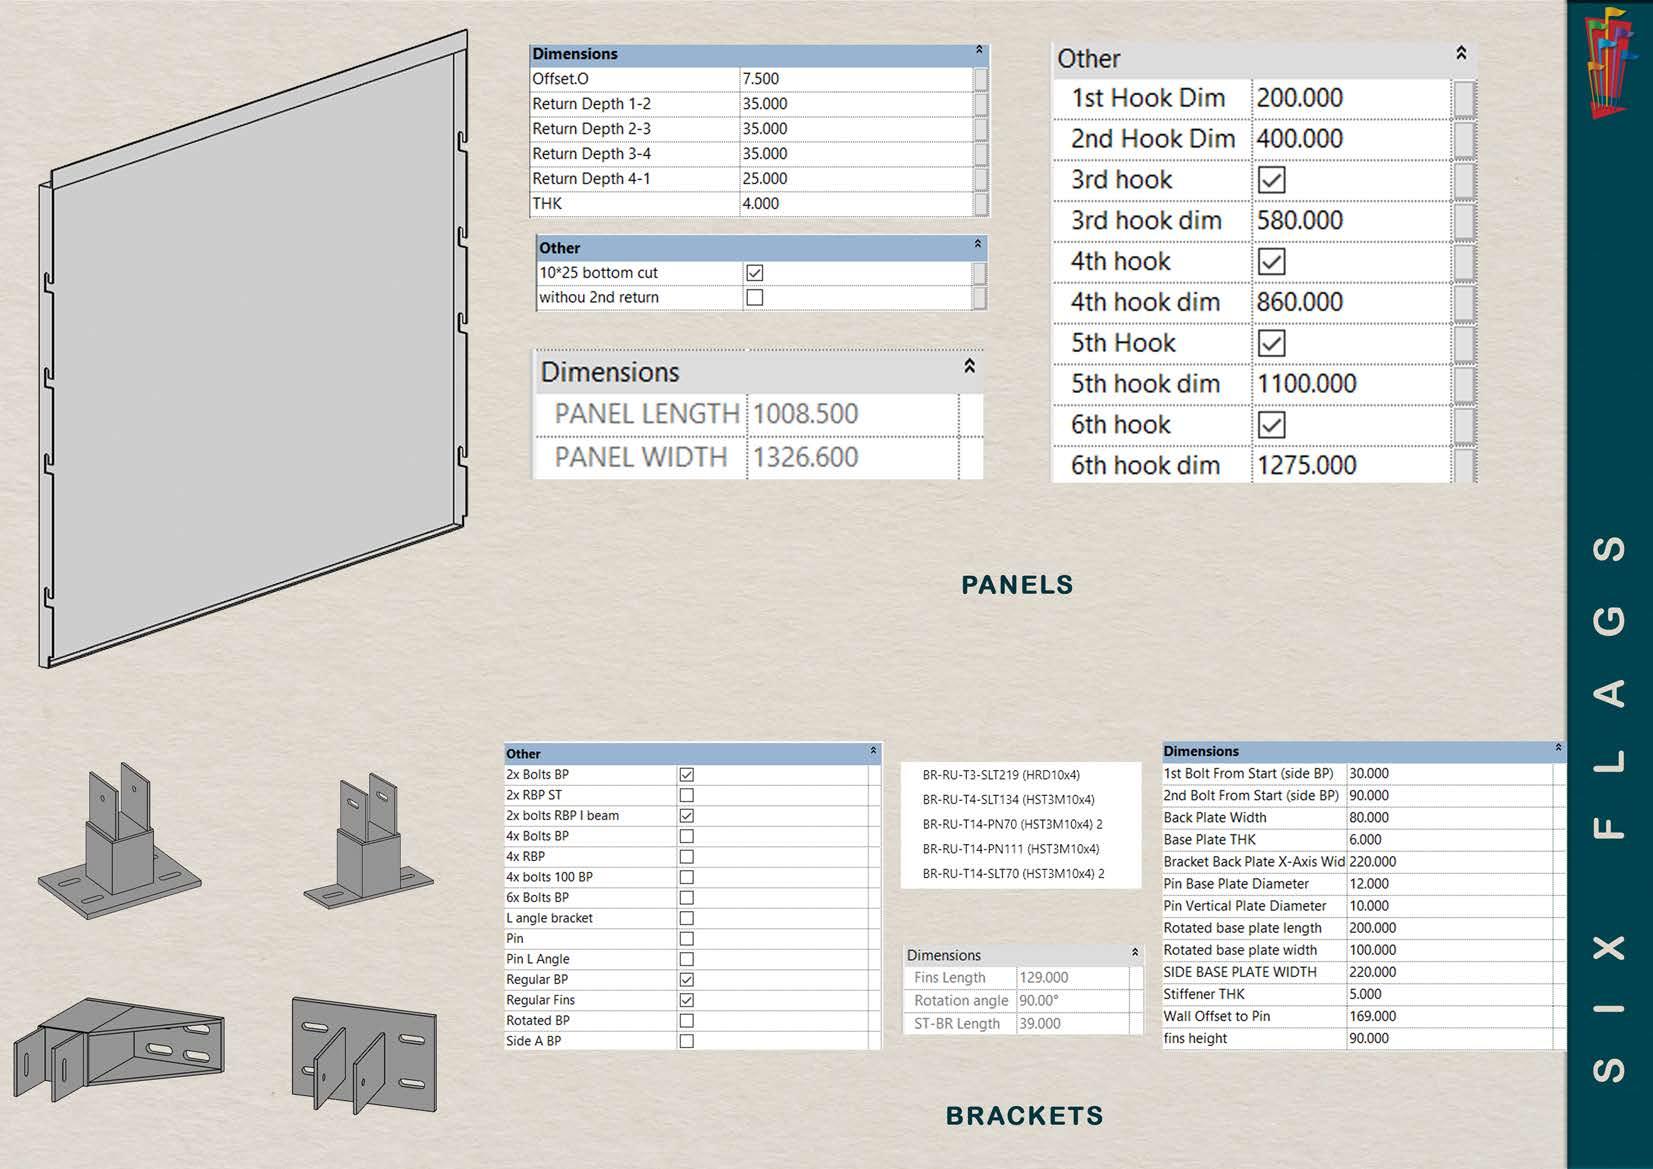Viewport: 1653px width, 1169px height.
Task: Toggle the 4th hook checkbox
Action: [1271, 262]
